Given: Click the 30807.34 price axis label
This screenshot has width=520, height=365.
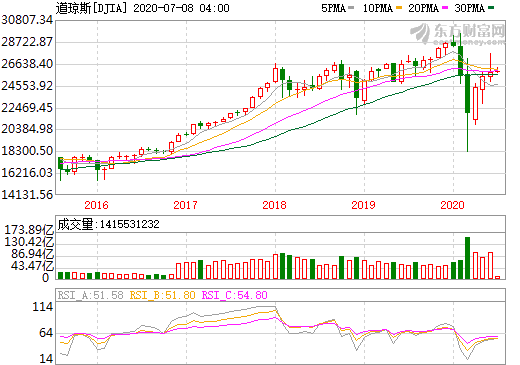Looking at the screenshot, I should pos(27,20).
